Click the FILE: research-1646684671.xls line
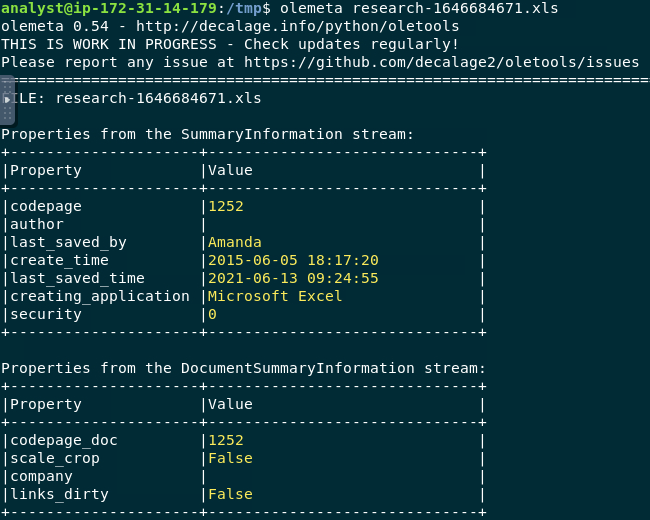Viewport: 650px width, 520px height. [135, 98]
